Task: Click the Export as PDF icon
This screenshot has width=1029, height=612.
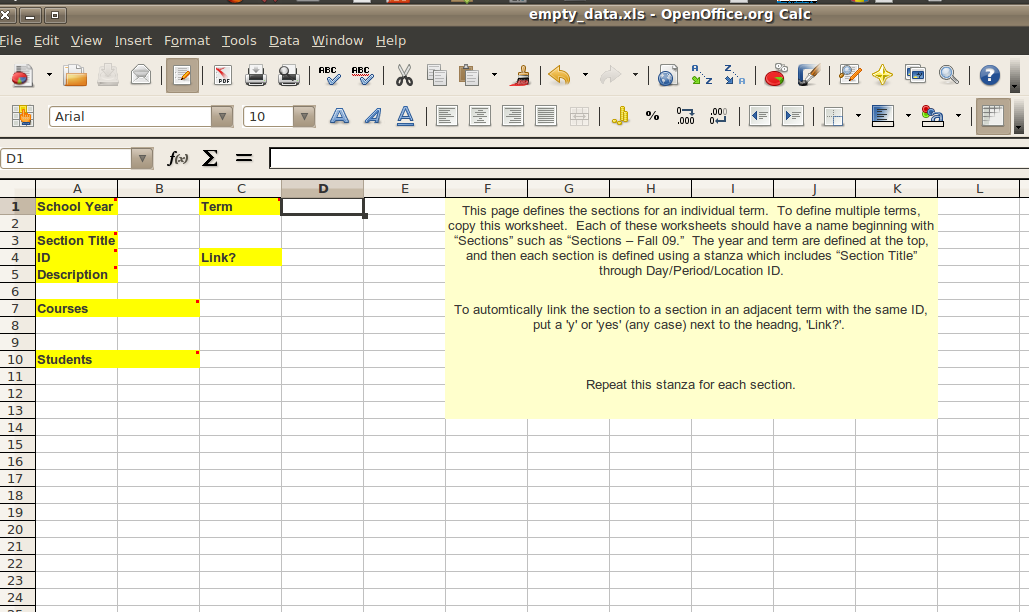Action: point(223,76)
